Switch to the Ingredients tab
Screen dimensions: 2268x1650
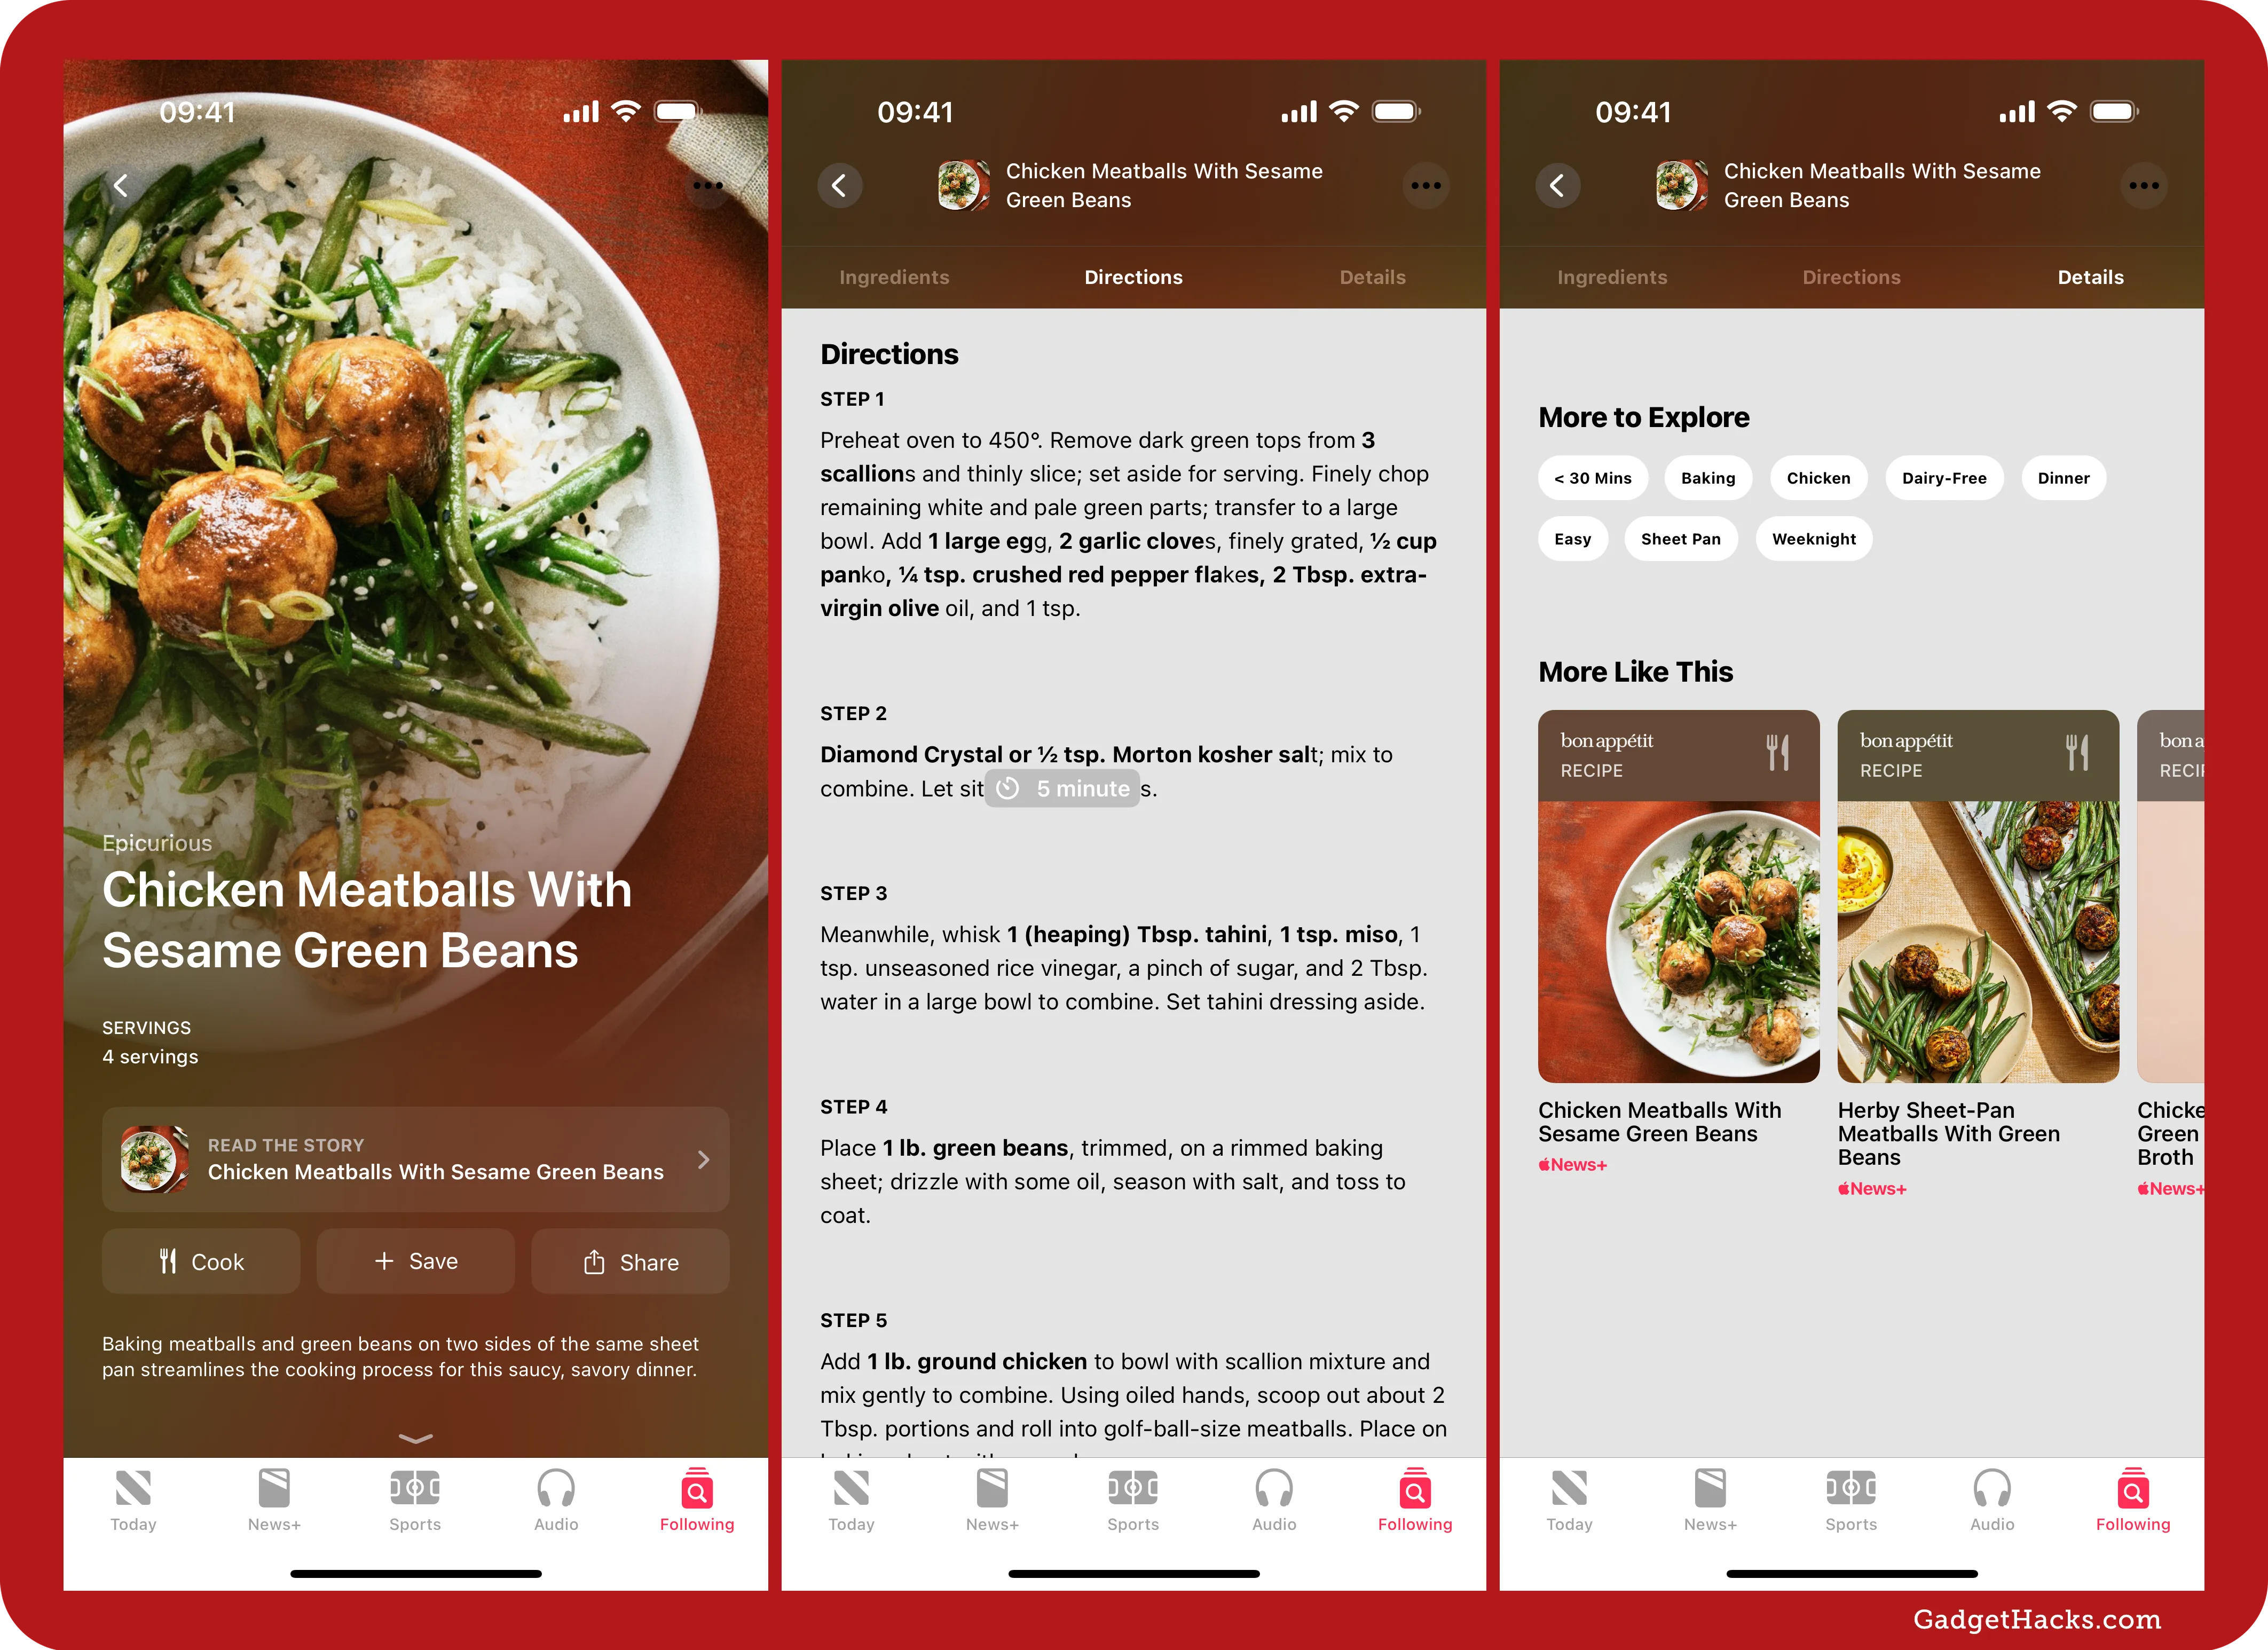(x=898, y=277)
